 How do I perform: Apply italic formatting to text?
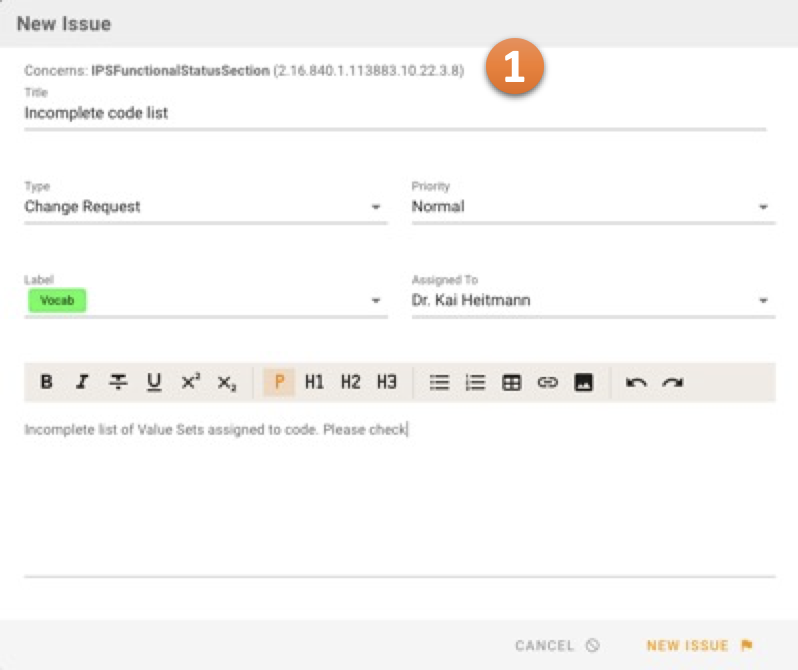[x=82, y=382]
